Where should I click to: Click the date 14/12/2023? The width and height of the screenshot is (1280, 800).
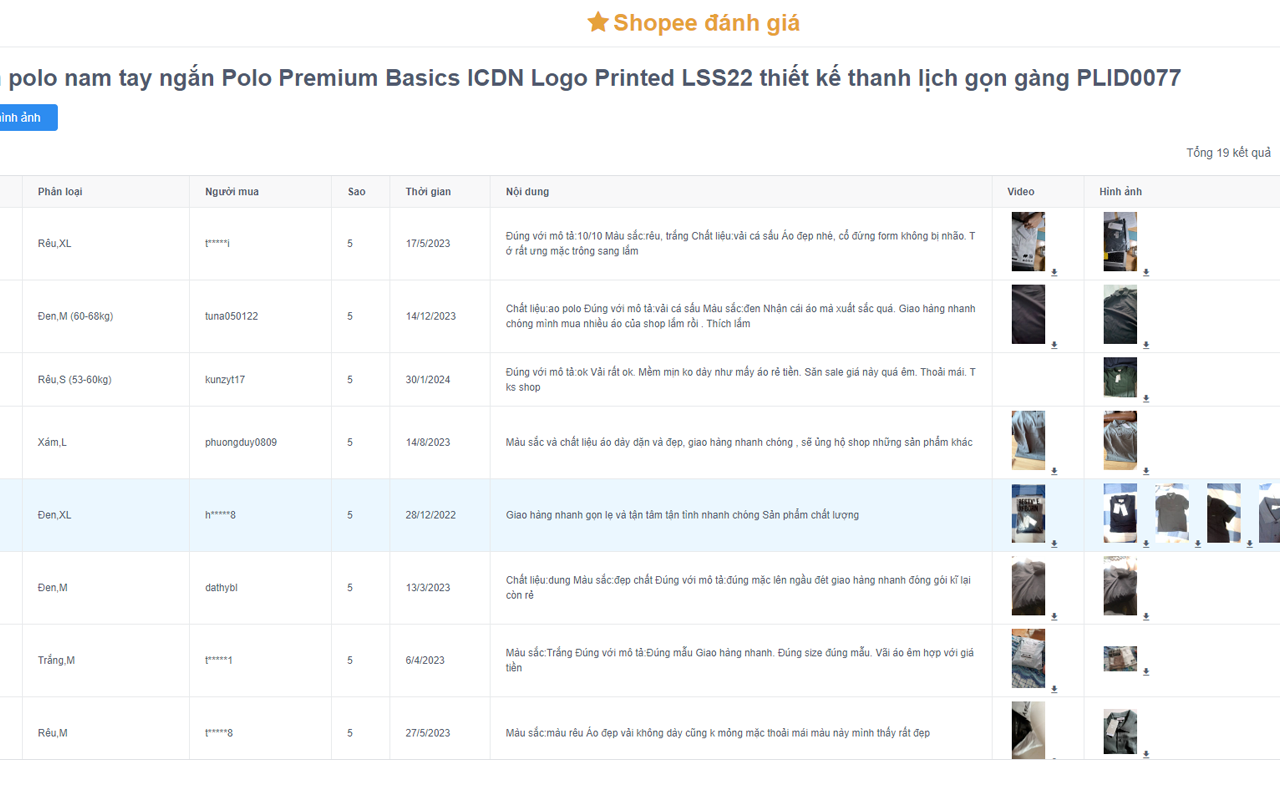click(431, 316)
